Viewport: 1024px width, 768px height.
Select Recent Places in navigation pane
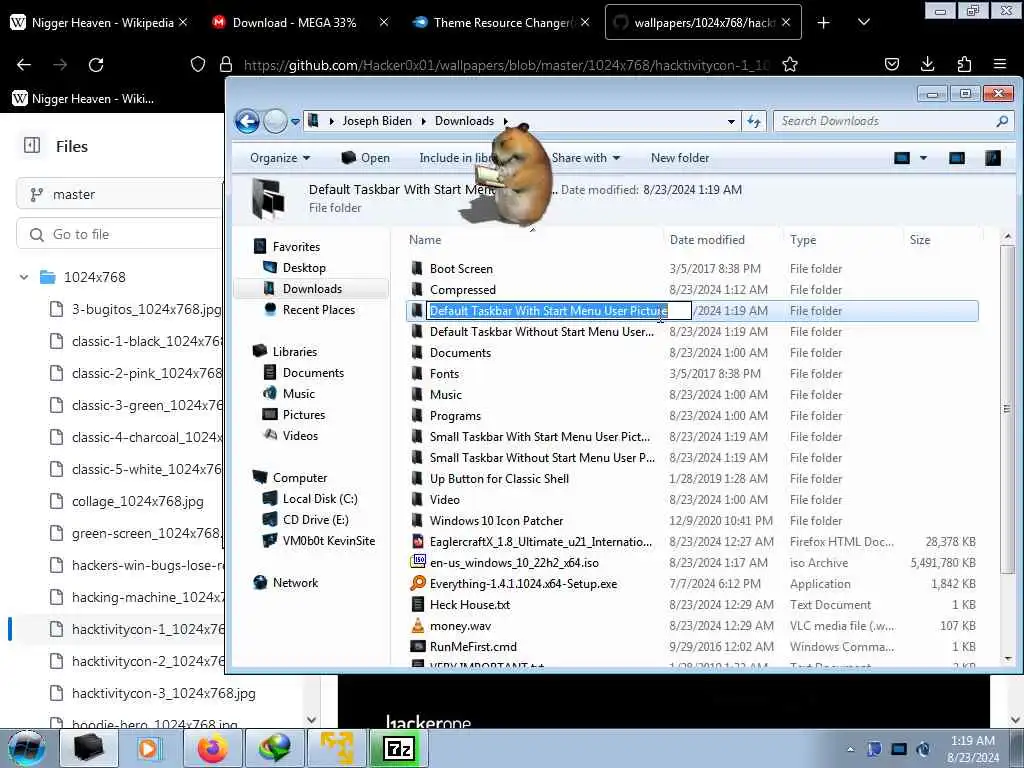(x=319, y=310)
